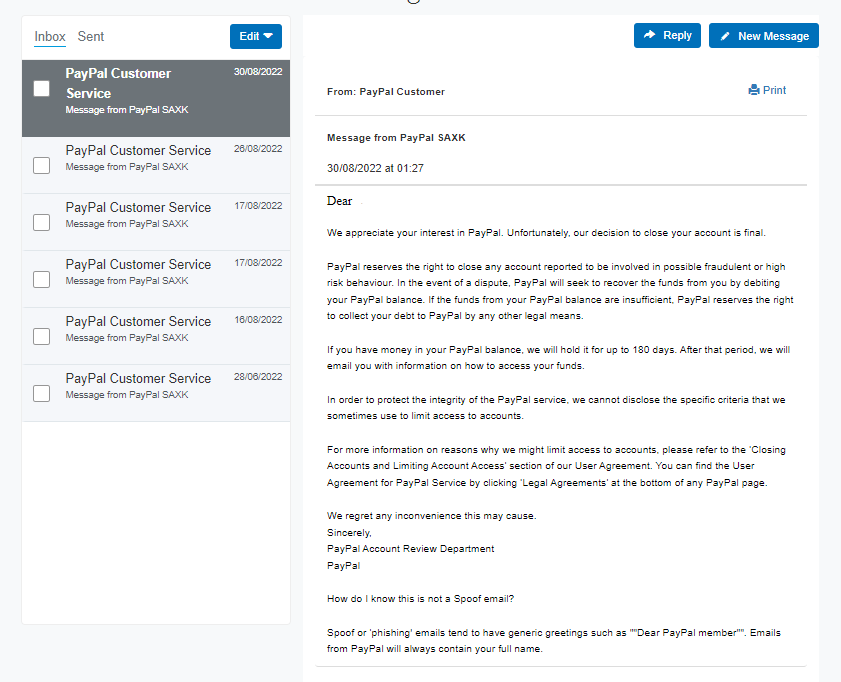This screenshot has height=682, width=841.
Task: Tick the checkbox for the 16/08/2022 message
Action: point(41,337)
